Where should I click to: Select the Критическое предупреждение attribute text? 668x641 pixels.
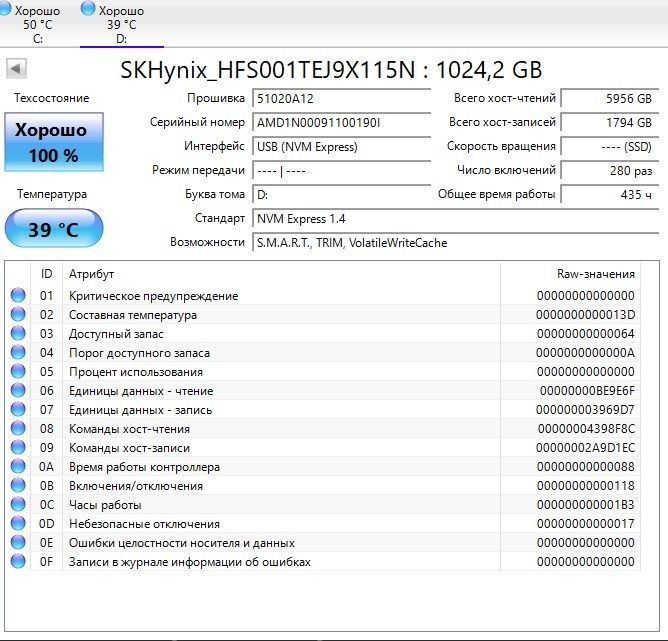[153, 296]
